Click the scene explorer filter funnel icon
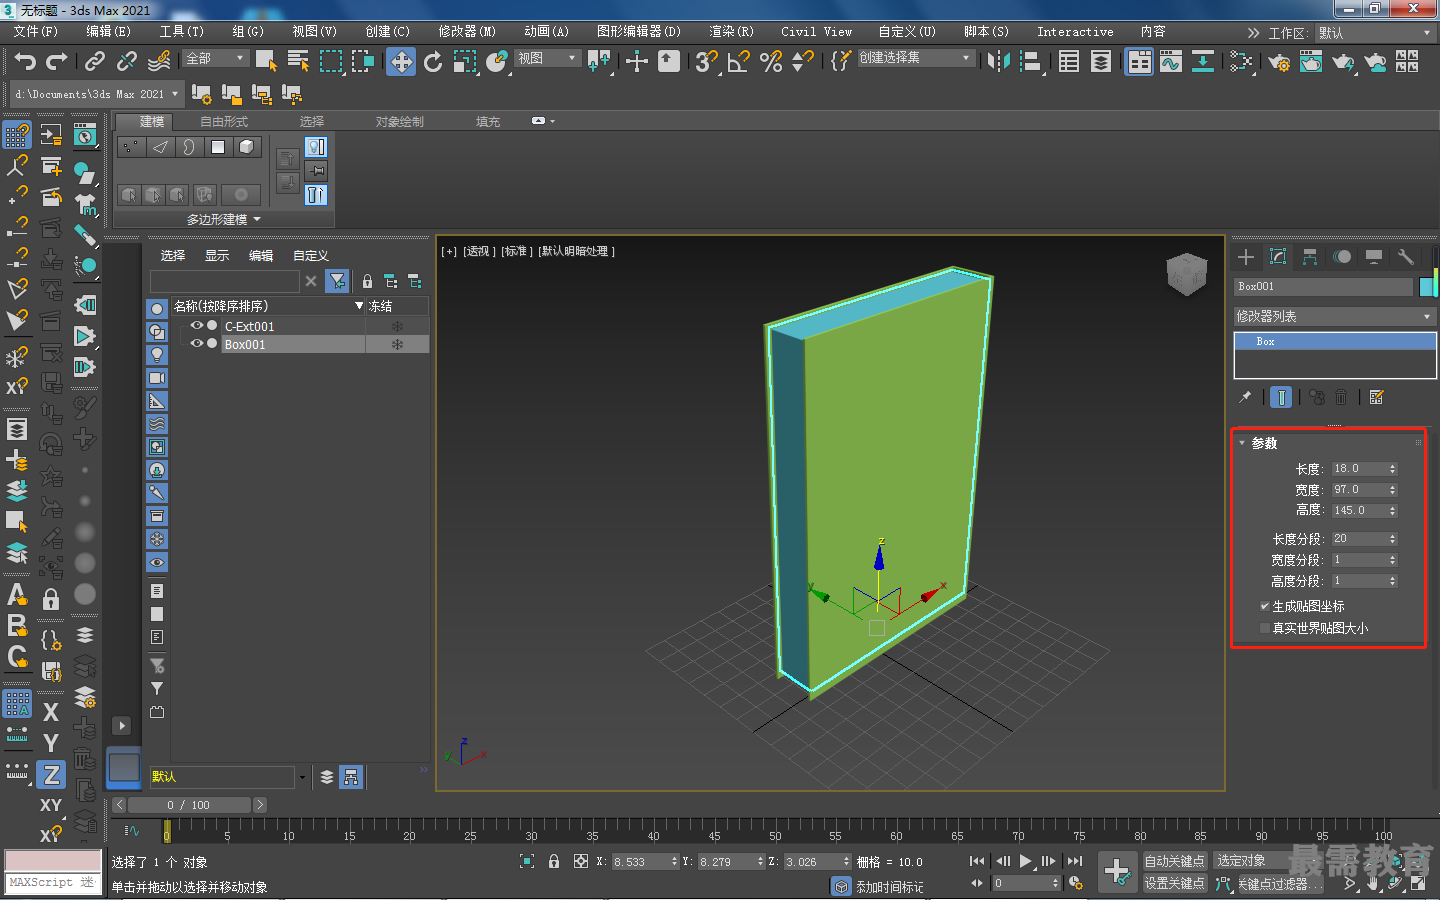Screen dimensions: 1440x900 click(x=338, y=281)
